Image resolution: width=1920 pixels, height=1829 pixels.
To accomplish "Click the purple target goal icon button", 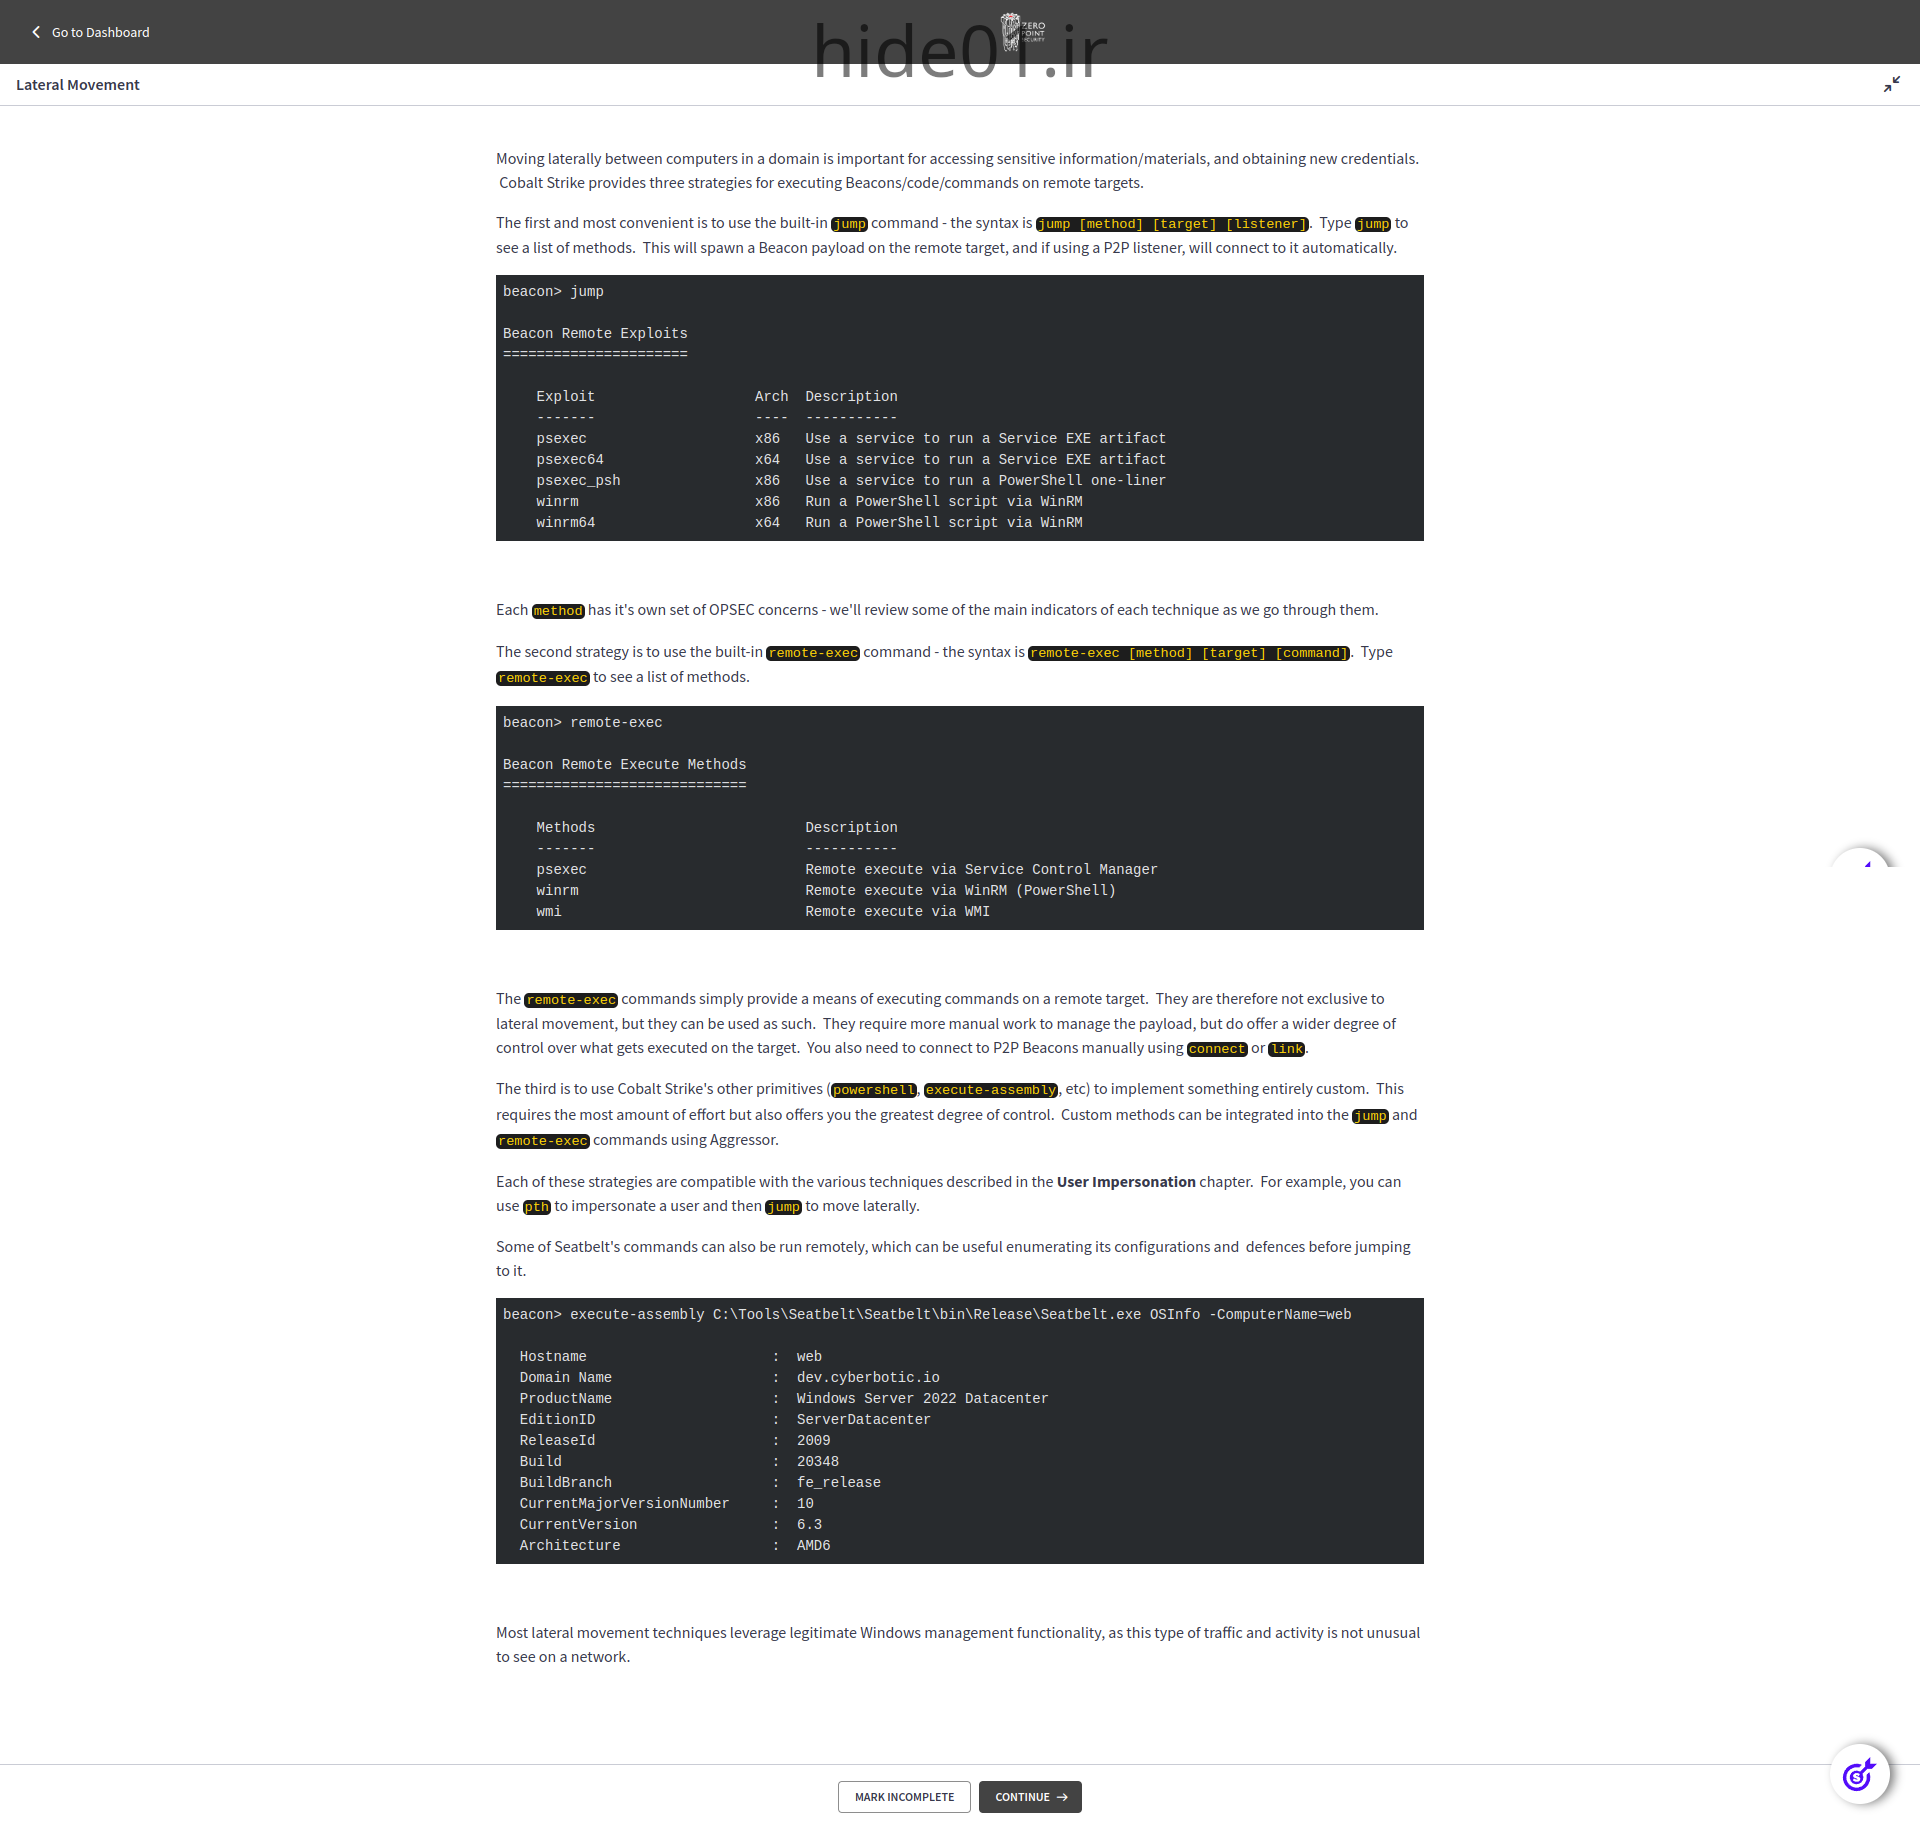I will point(1859,1775).
